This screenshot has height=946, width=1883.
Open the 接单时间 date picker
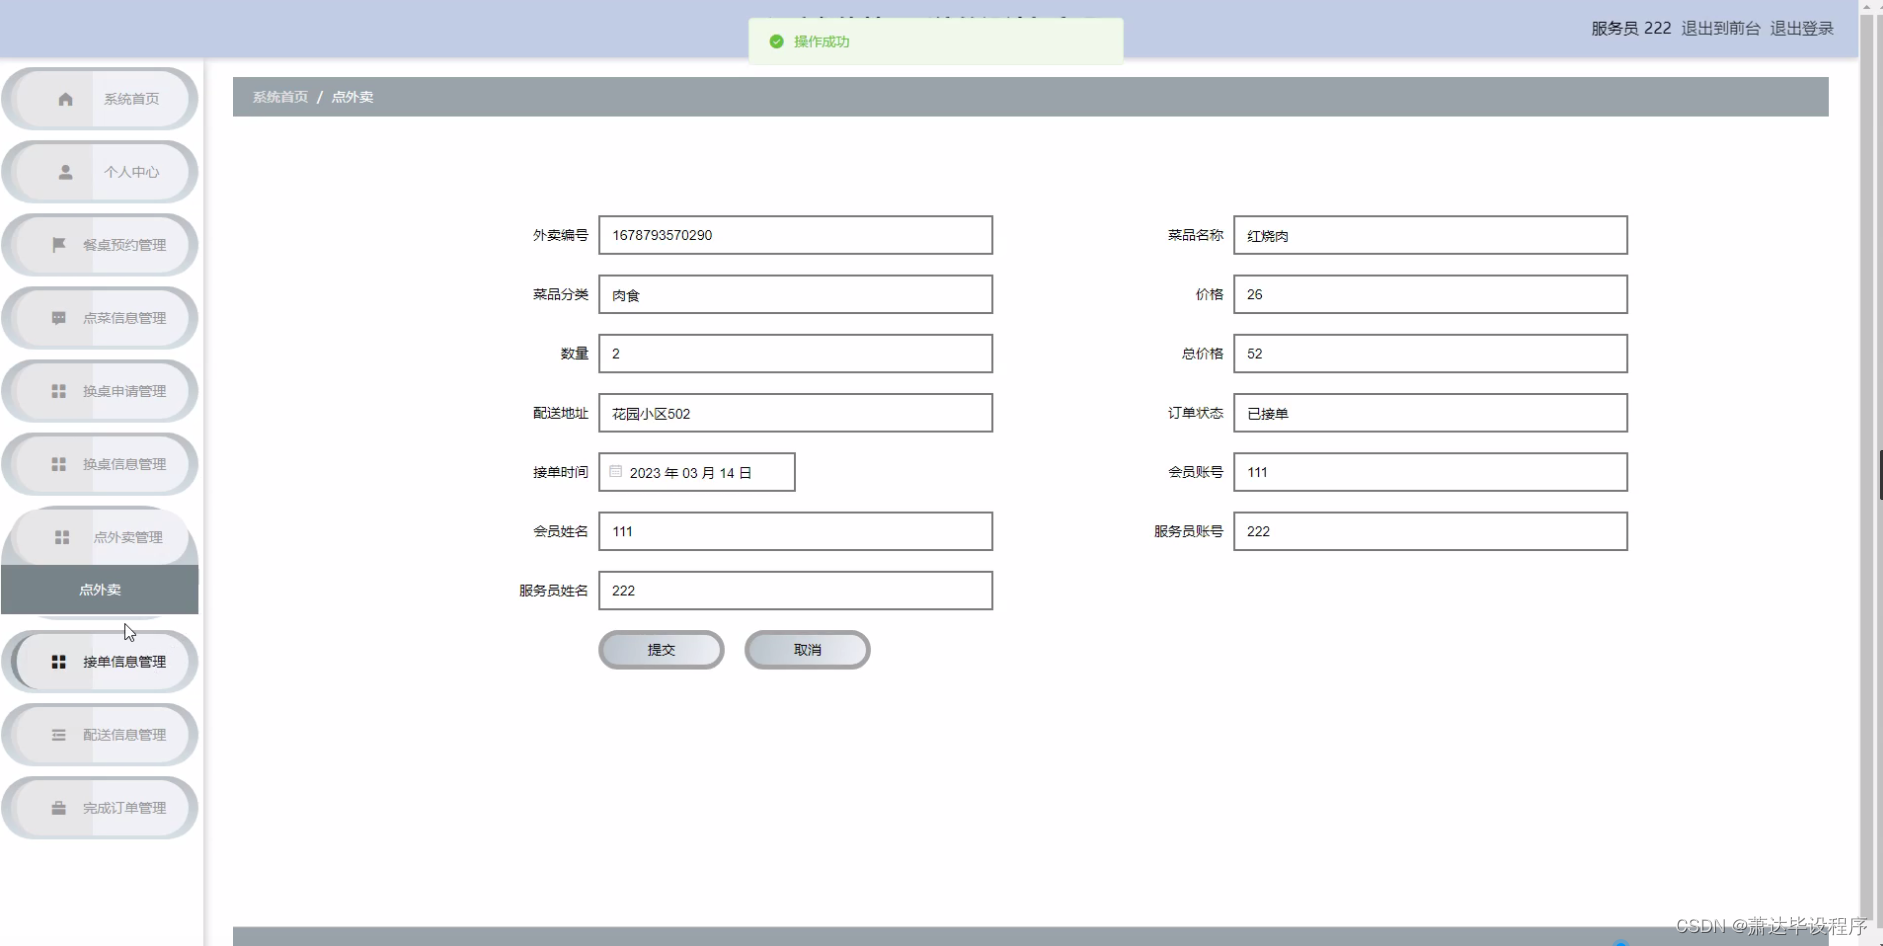coord(697,472)
